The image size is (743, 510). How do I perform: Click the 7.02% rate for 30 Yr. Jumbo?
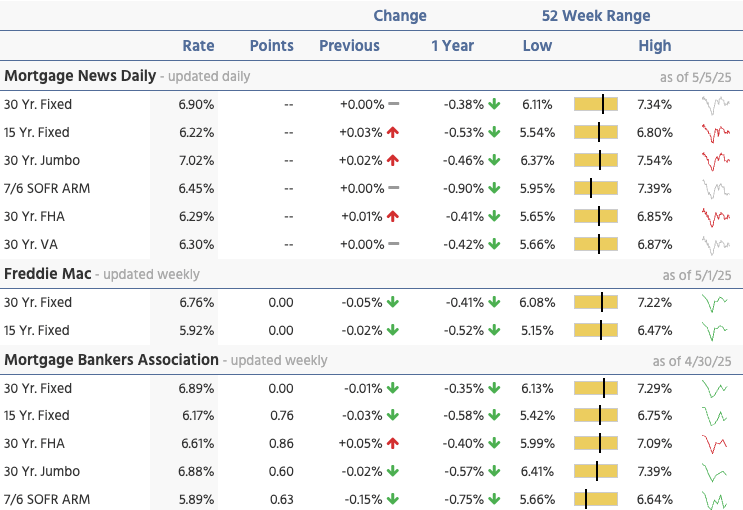[x=196, y=160]
